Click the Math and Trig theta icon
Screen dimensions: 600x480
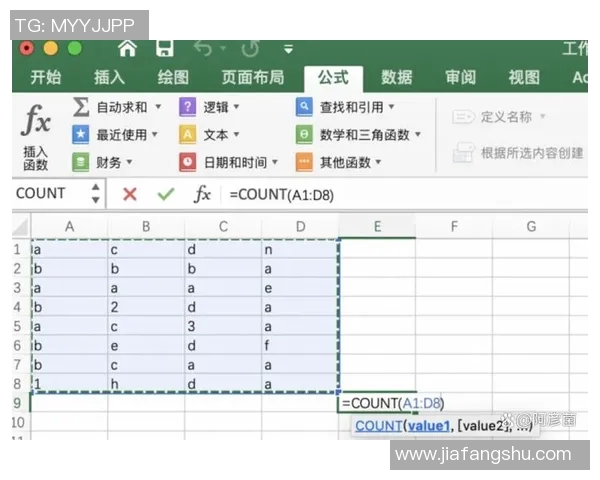(x=304, y=134)
